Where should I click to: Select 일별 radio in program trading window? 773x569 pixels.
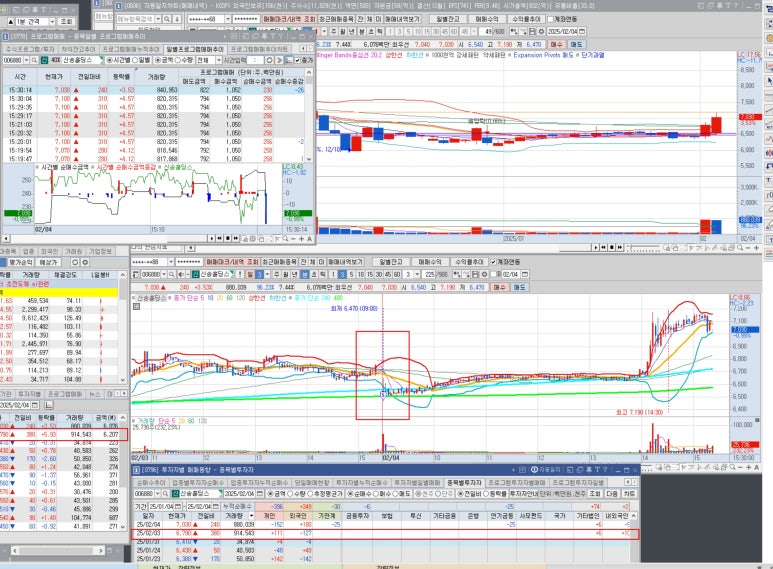(136, 60)
